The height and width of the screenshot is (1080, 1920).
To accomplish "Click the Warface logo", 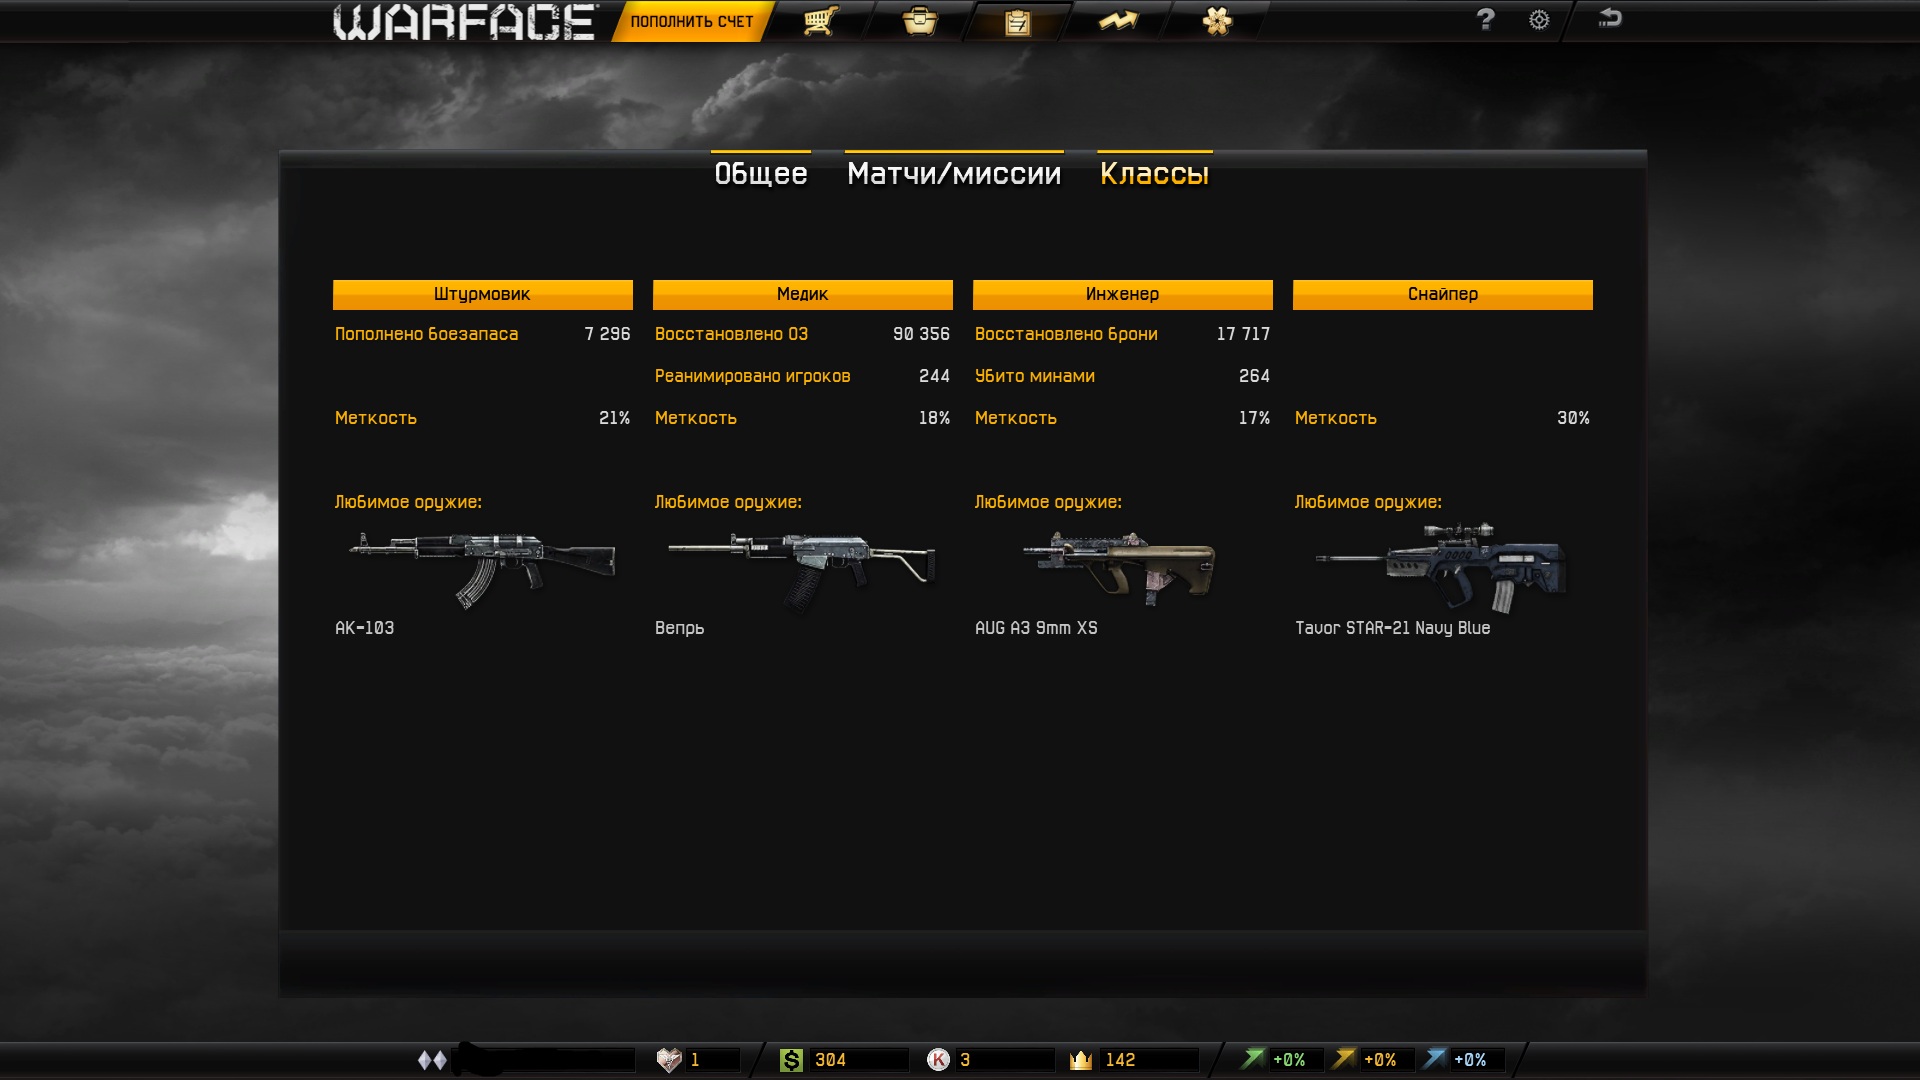I will pyautogui.click(x=465, y=22).
